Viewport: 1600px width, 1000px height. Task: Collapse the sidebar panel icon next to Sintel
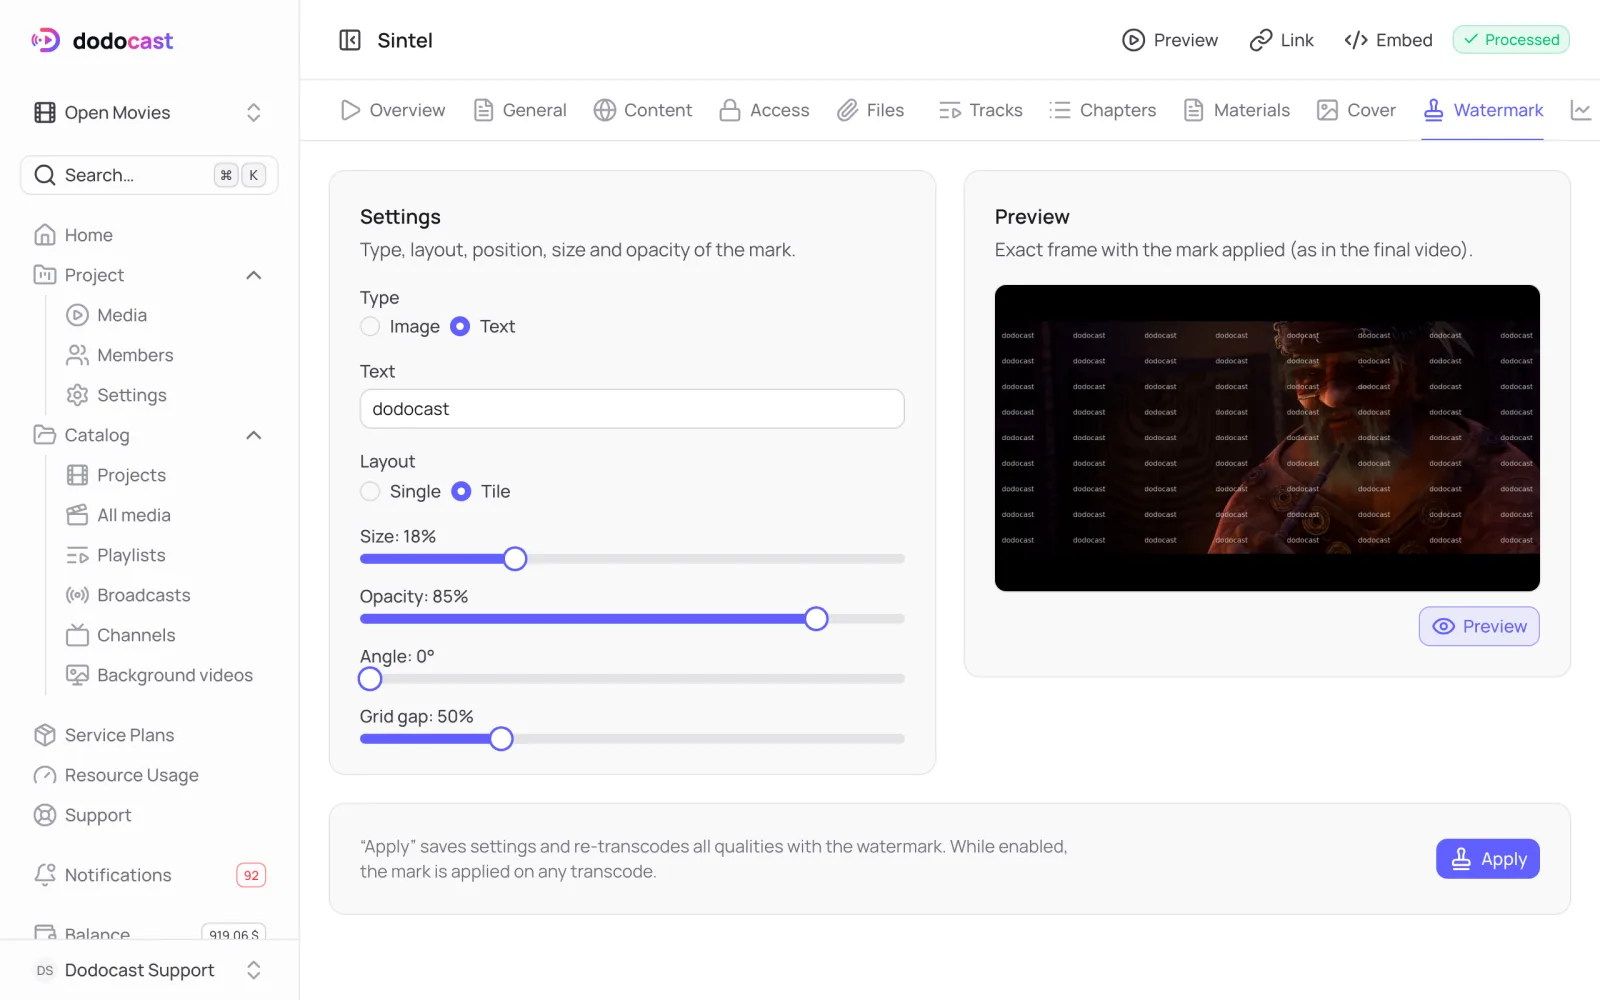(x=350, y=40)
